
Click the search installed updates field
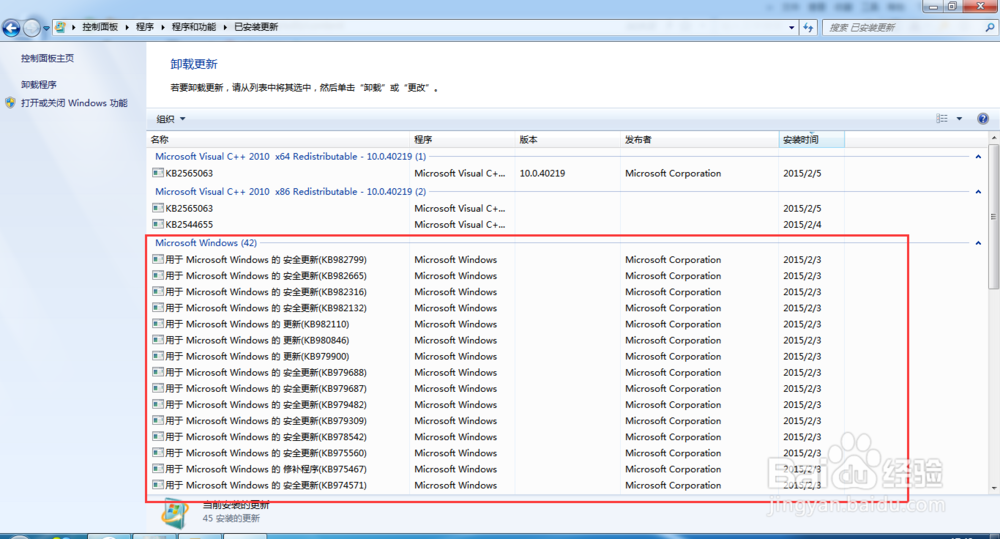[902, 27]
